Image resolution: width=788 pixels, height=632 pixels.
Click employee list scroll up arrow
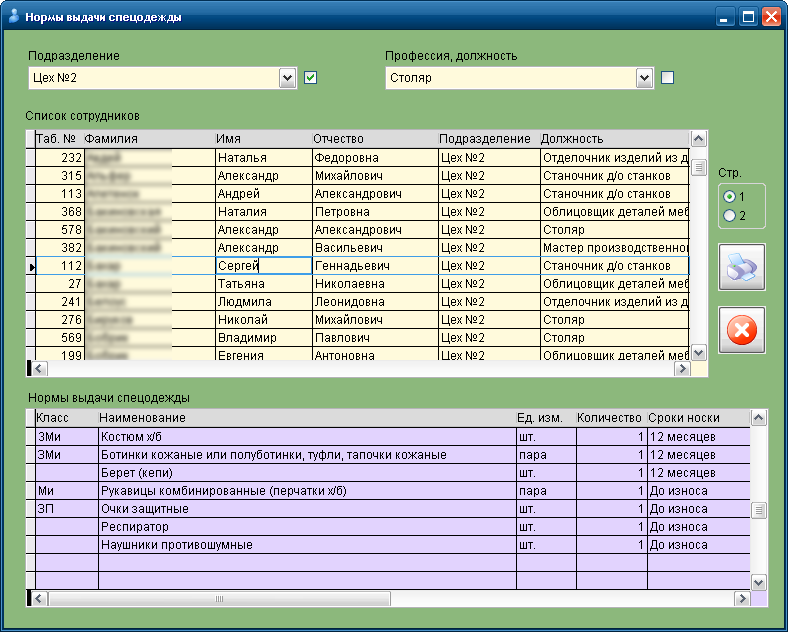click(699, 139)
